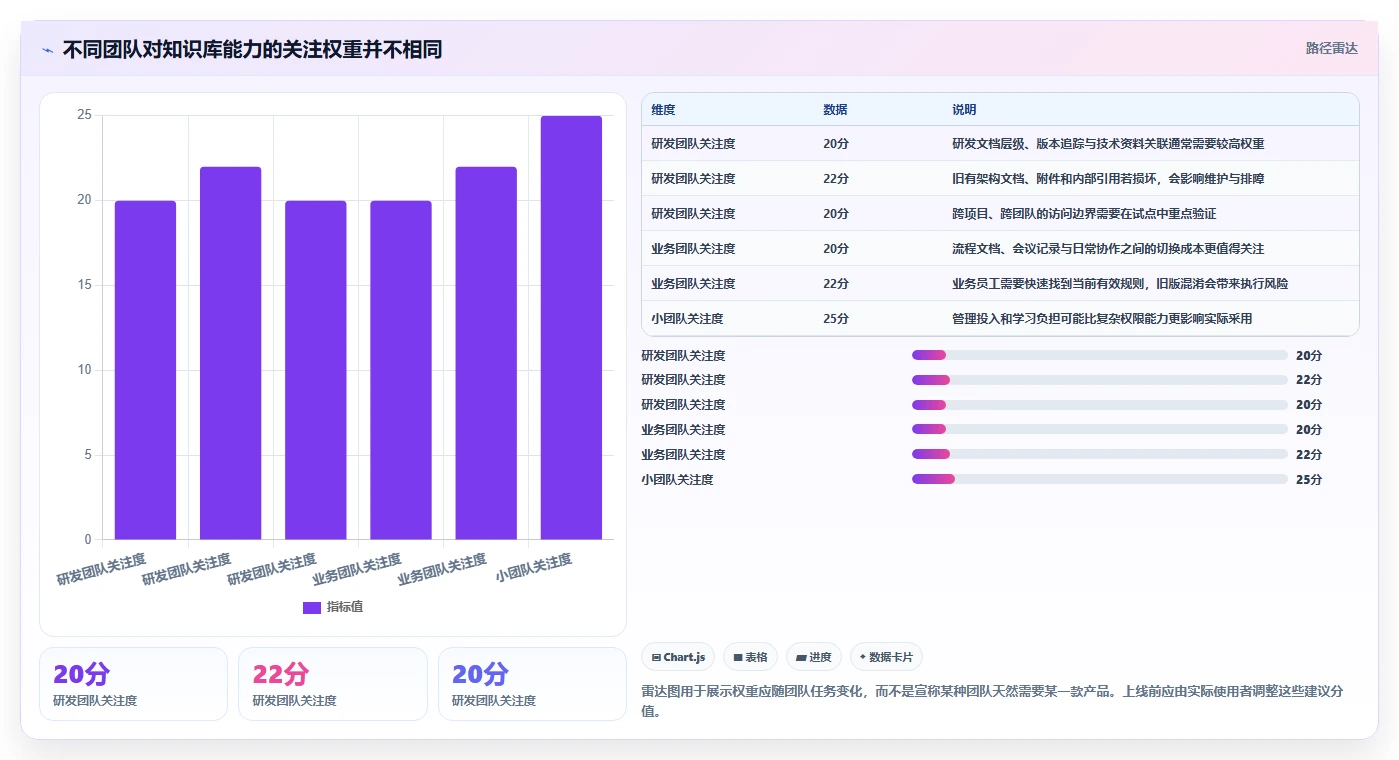Click the tallest bar for 小团队关注度
The height and width of the screenshot is (760, 1399).
pos(571,328)
